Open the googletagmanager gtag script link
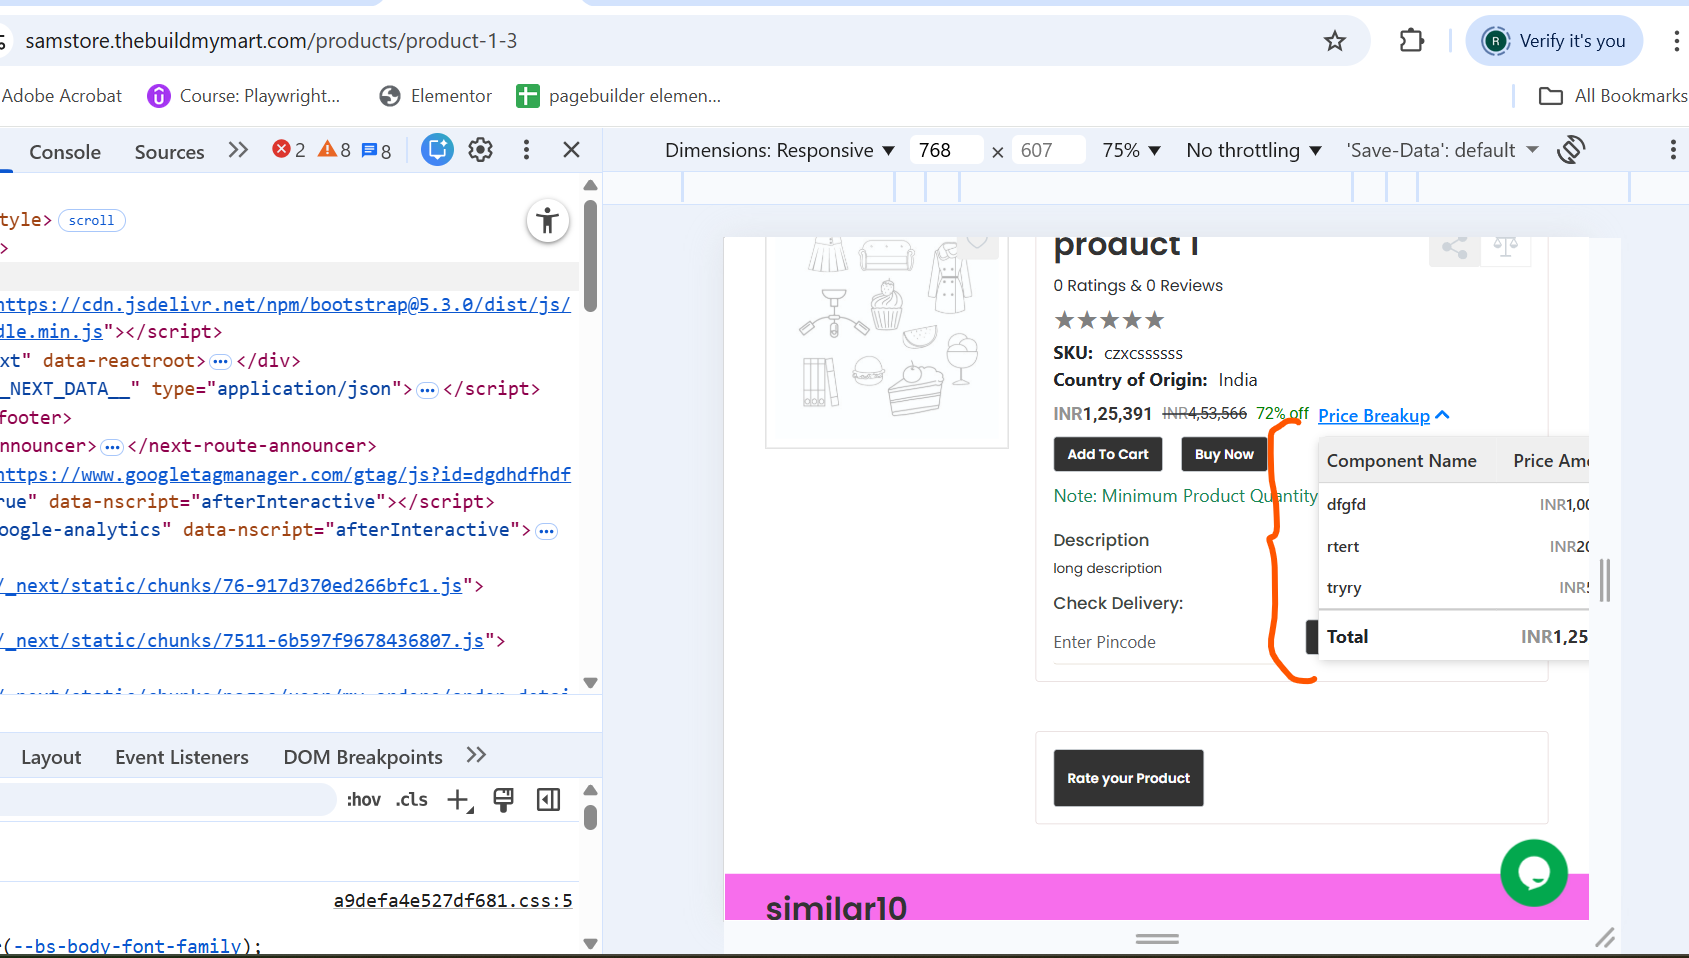Image resolution: width=1689 pixels, height=958 pixels. [285, 475]
